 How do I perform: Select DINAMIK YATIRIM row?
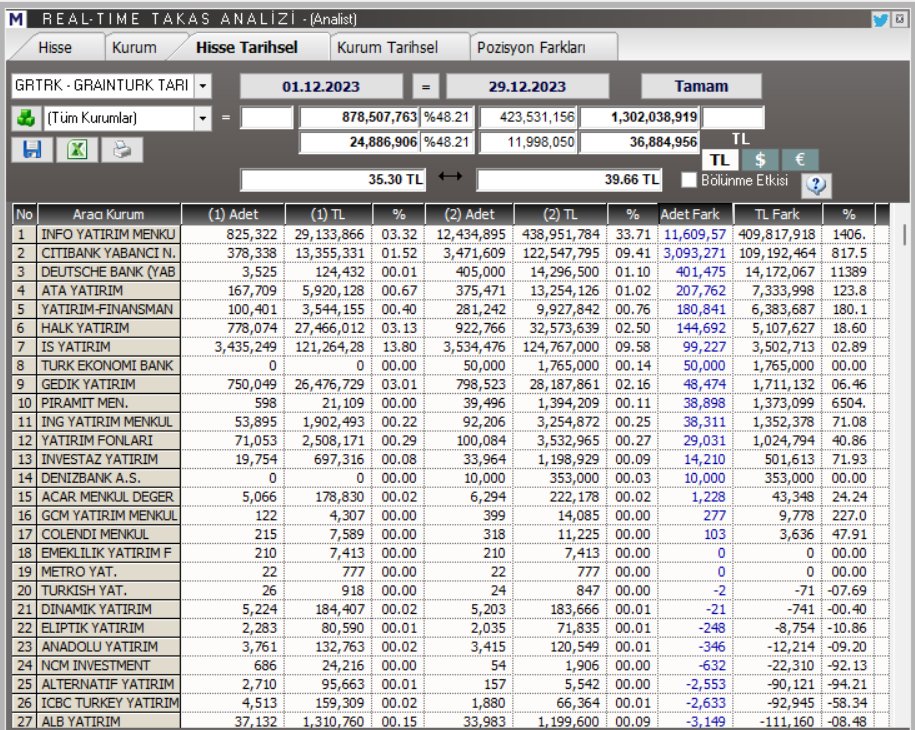449,609
